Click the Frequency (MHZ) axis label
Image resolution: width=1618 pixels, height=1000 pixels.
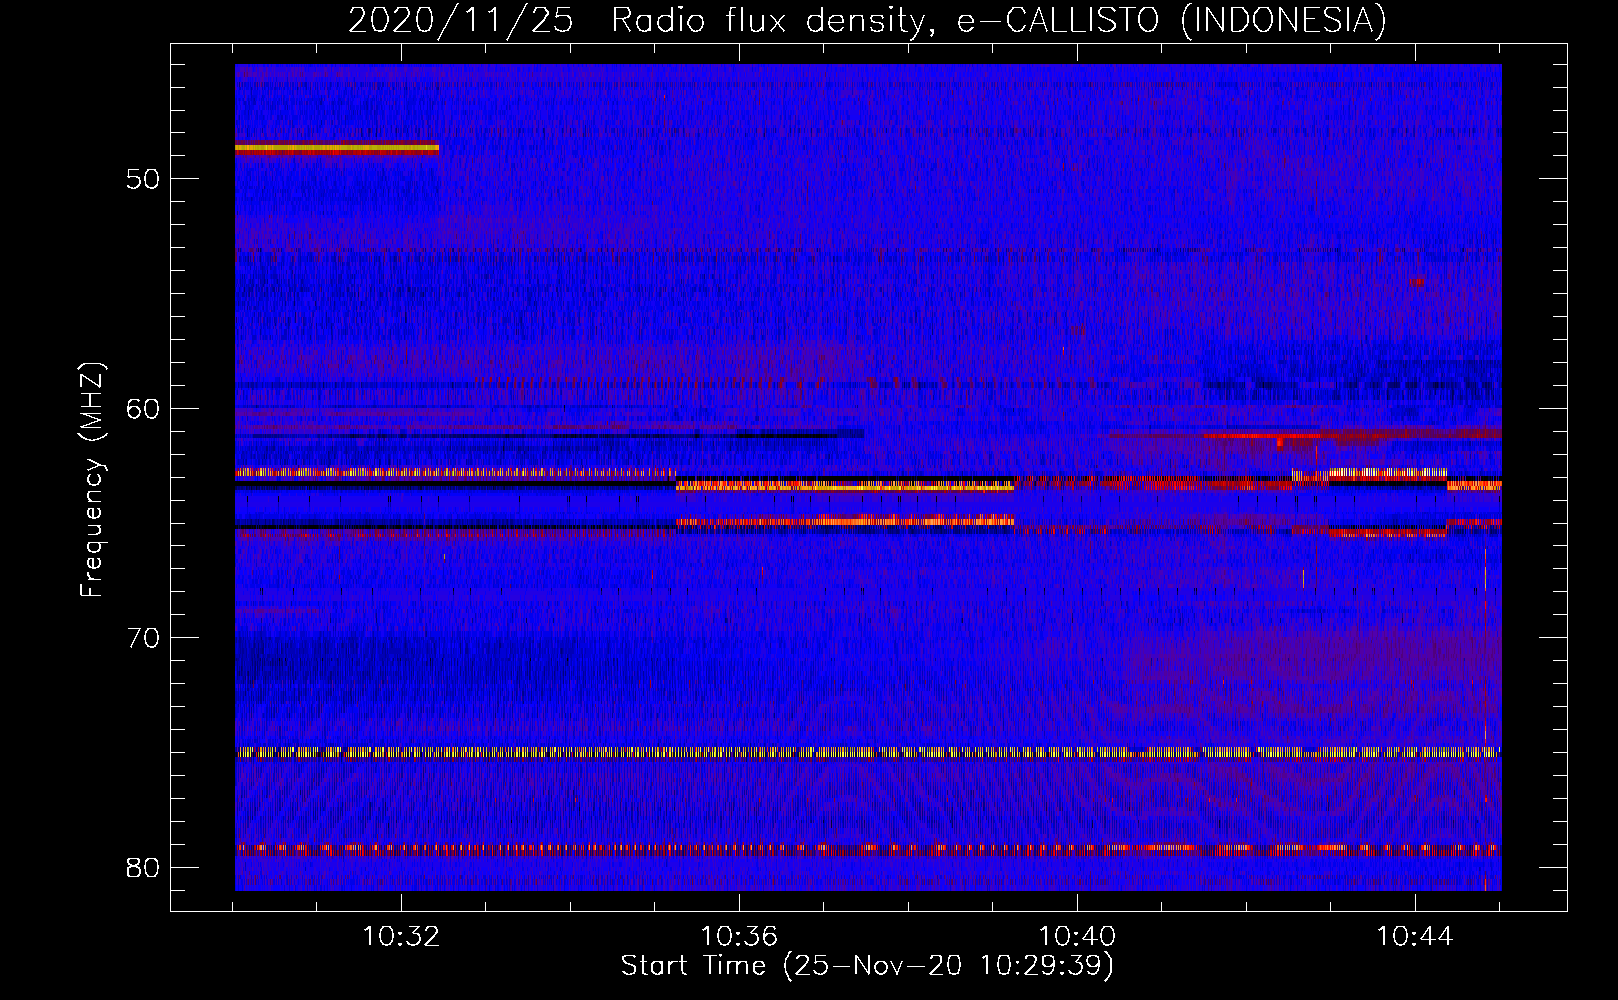pos(92,480)
